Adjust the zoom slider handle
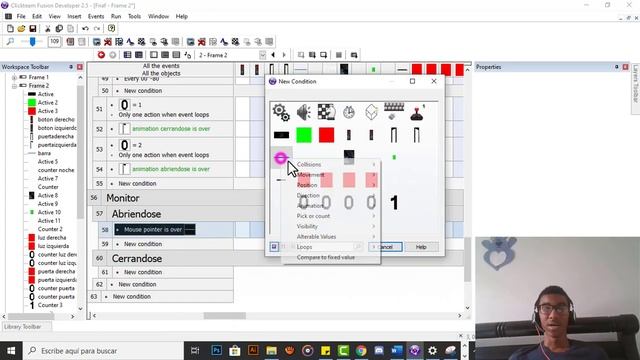This screenshot has width=640, height=360. click(x=33, y=41)
